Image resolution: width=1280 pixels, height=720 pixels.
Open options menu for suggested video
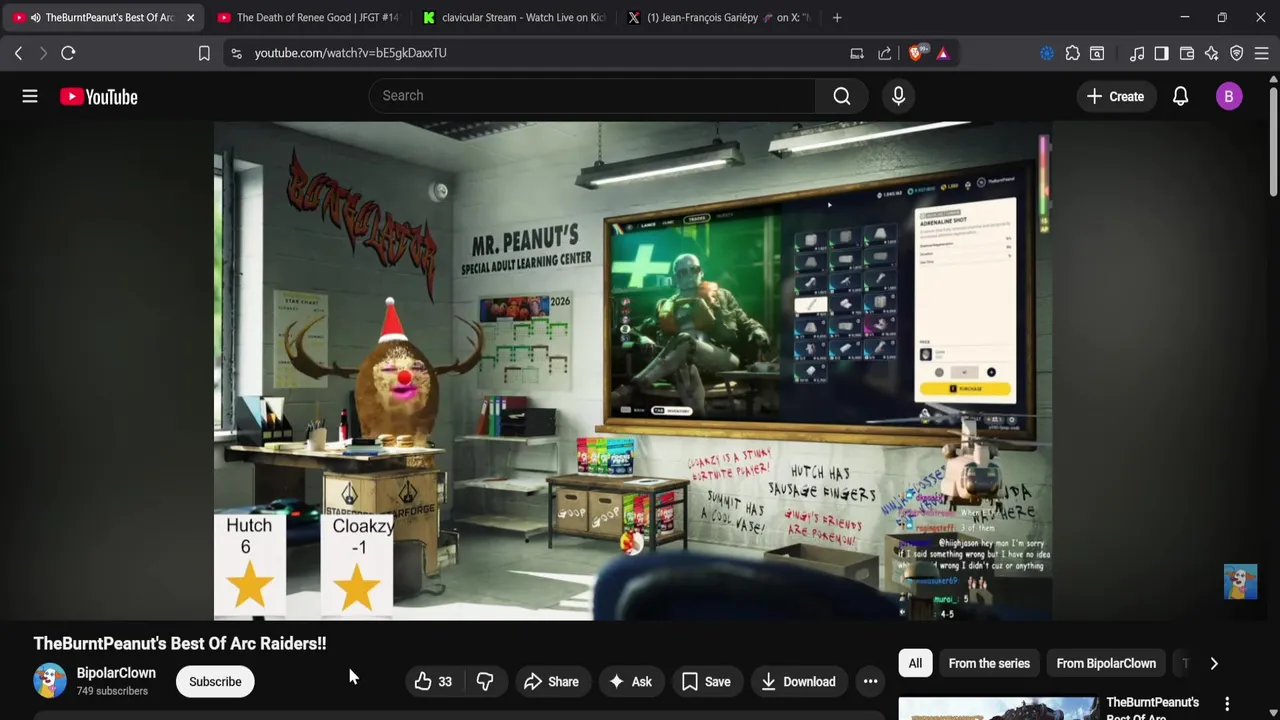[x=1227, y=705]
